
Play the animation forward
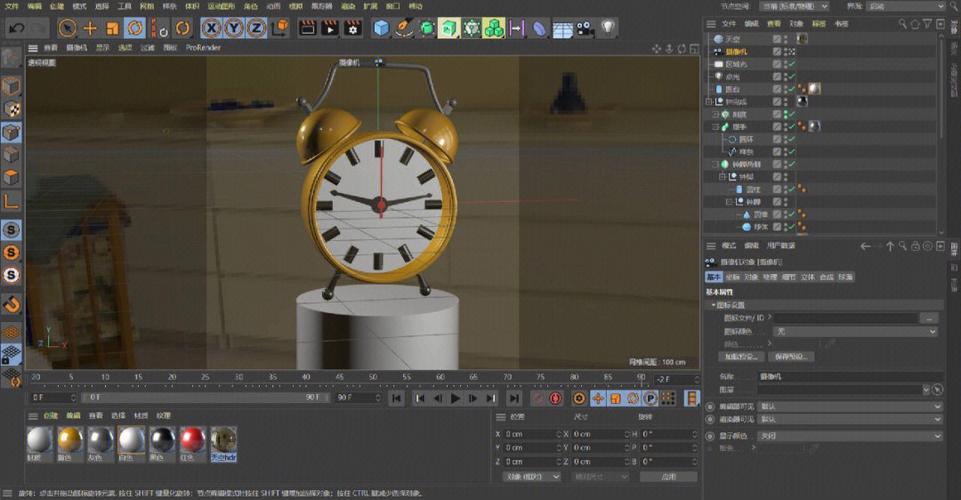pos(455,398)
